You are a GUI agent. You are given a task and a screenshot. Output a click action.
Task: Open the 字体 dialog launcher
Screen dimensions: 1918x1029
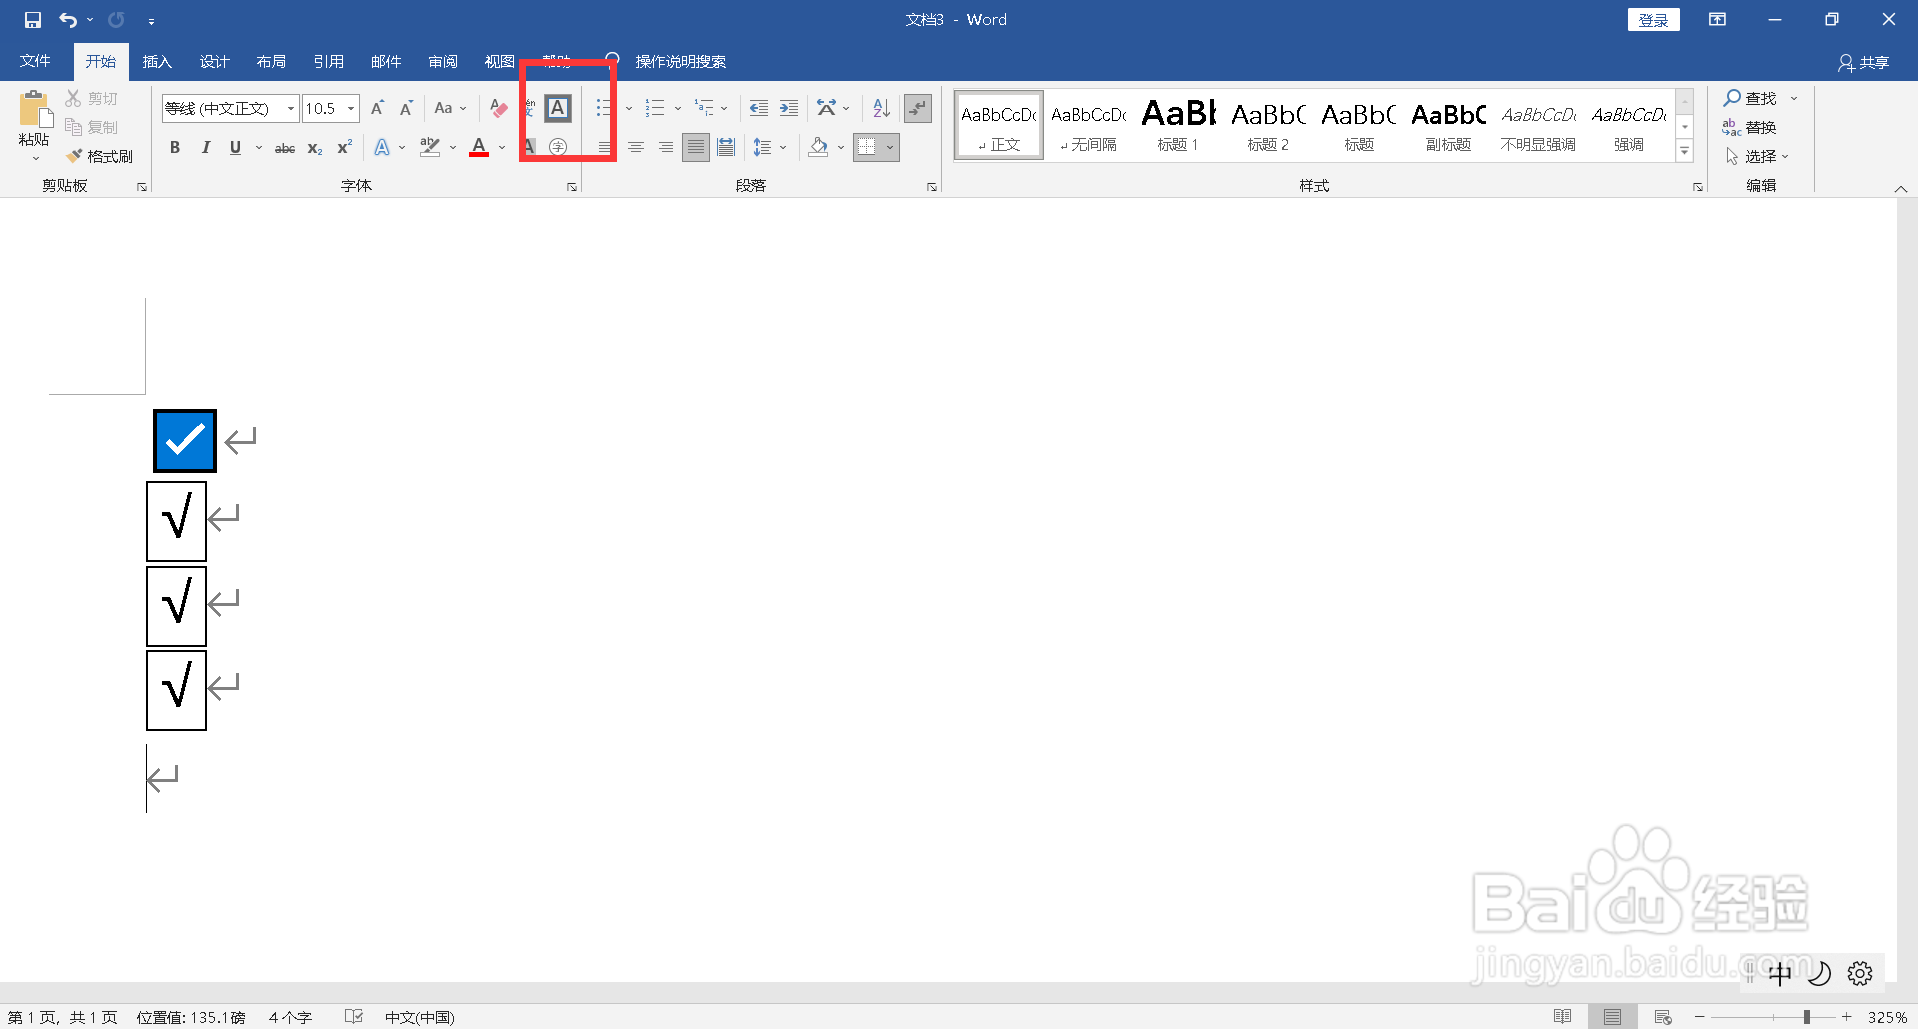pos(572,187)
